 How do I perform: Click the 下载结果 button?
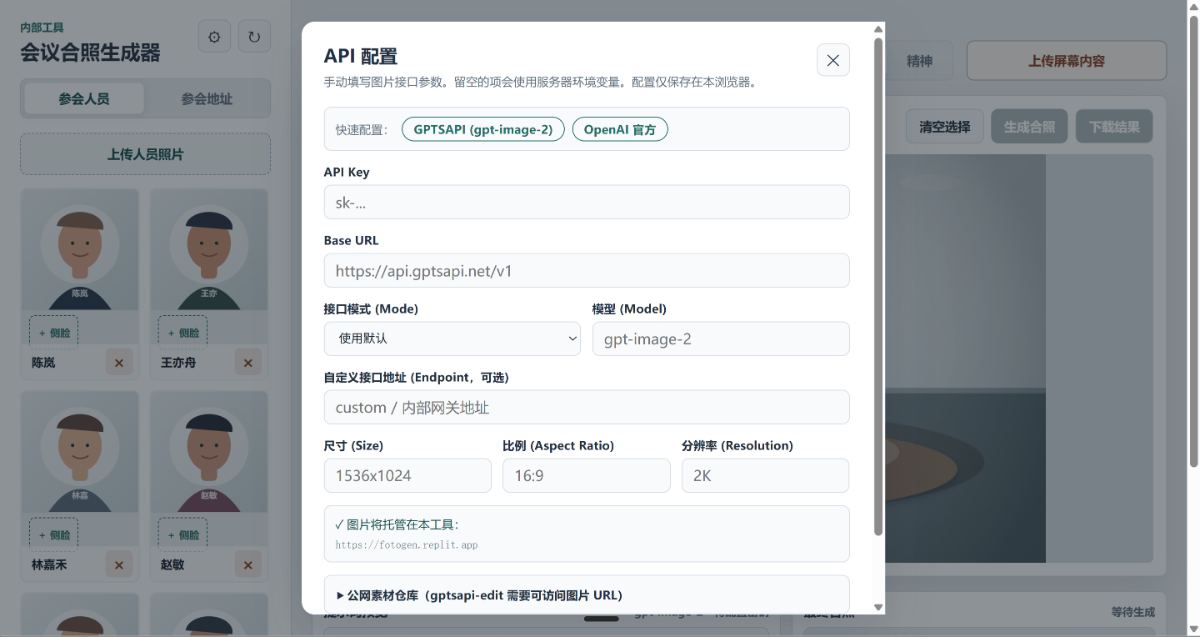click(1114, 126)
